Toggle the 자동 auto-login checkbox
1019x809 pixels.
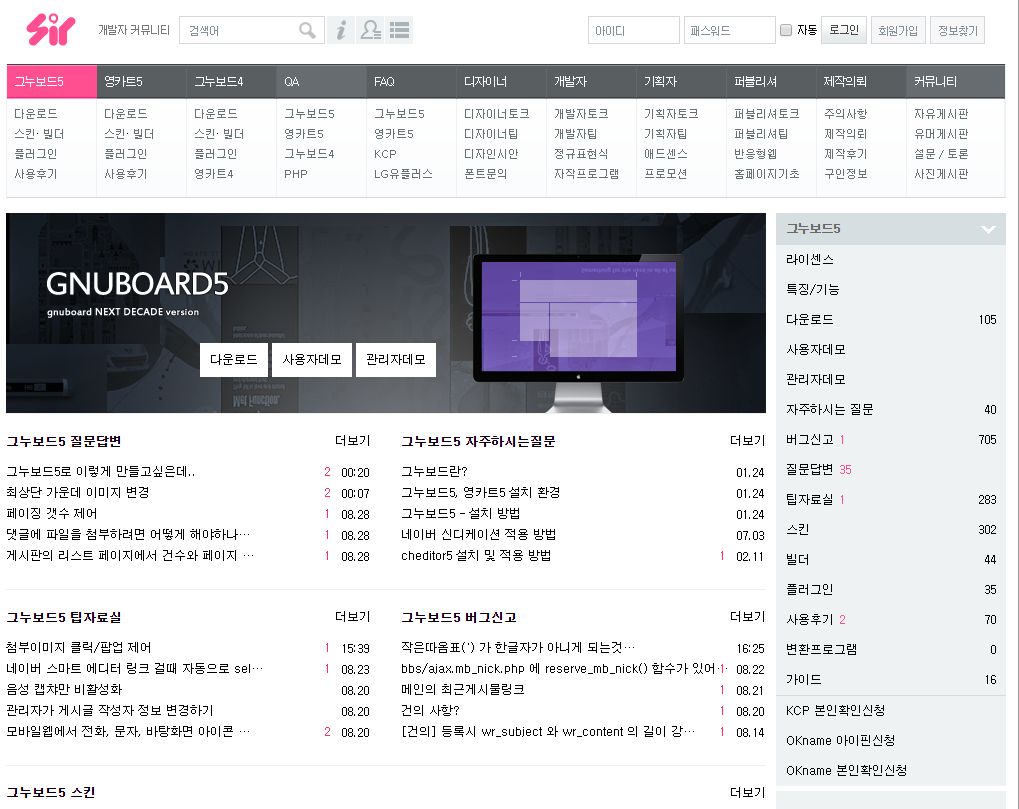point(786,31)
